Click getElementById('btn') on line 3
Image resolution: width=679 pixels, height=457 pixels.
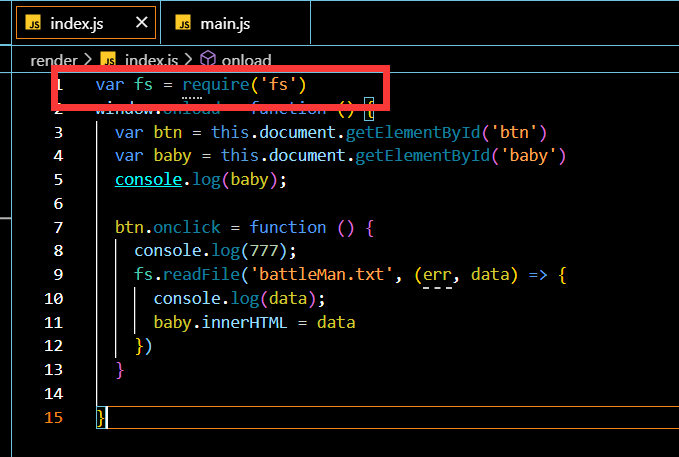[x=446, y=132]
